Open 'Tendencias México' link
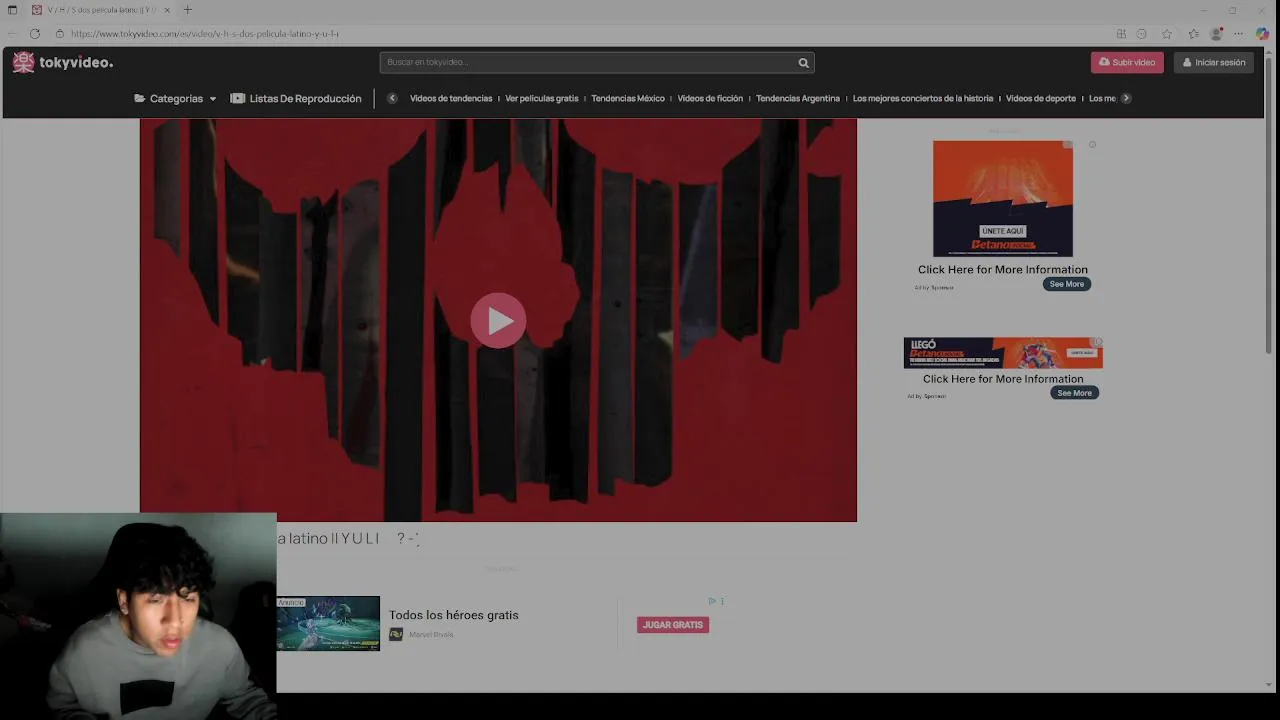Screen dimensions: 1280x720 (x=628, y=98)
